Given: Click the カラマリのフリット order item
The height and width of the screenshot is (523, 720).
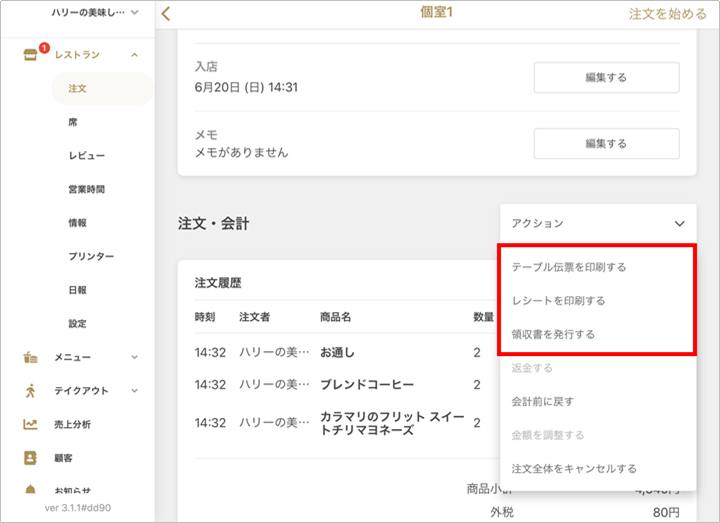Looking at the screenshot, I should coord(392,423).
